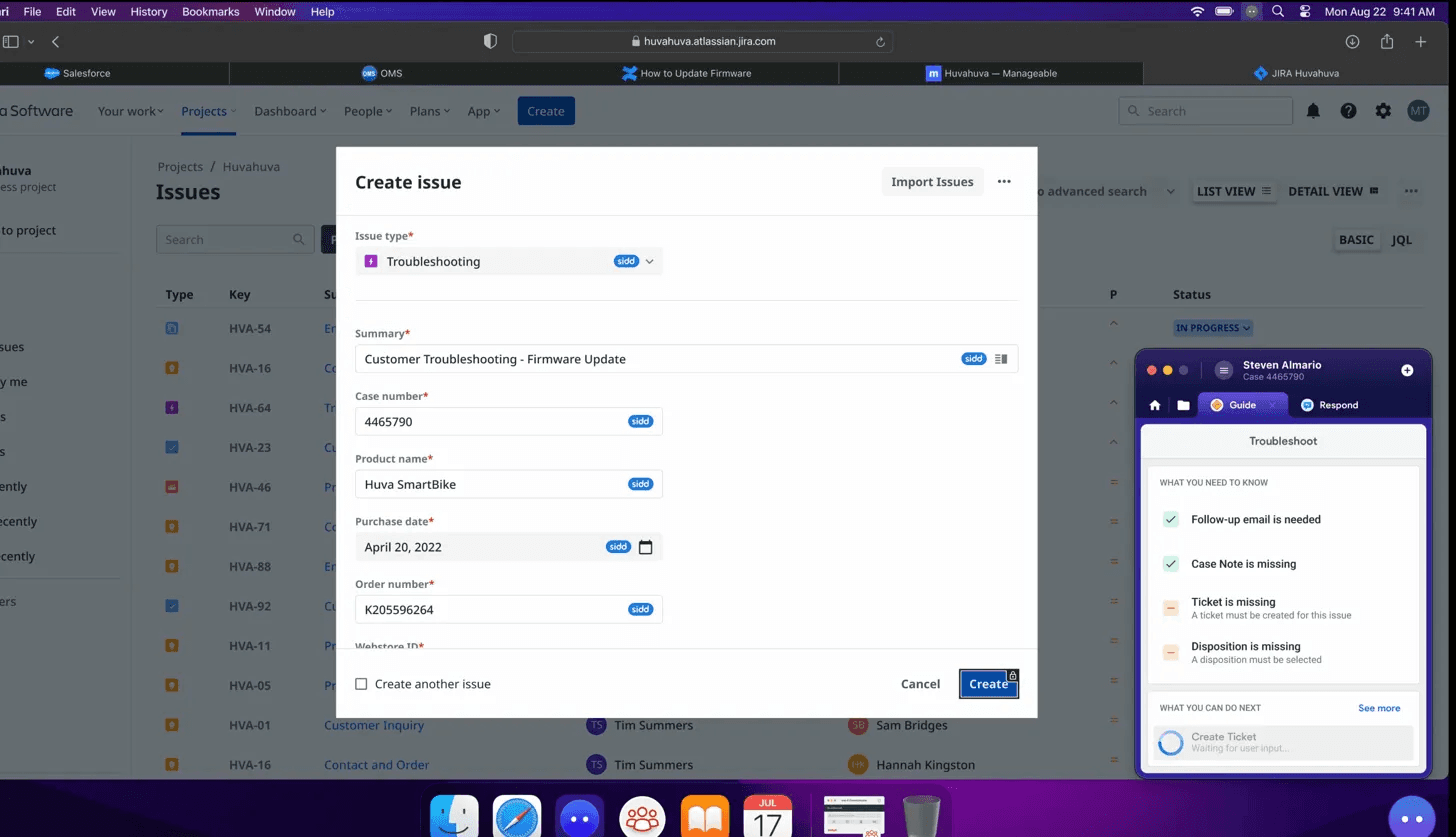Cancel the Create issue dialog
The image size is (1456, 837).
[x=920, y=684]
